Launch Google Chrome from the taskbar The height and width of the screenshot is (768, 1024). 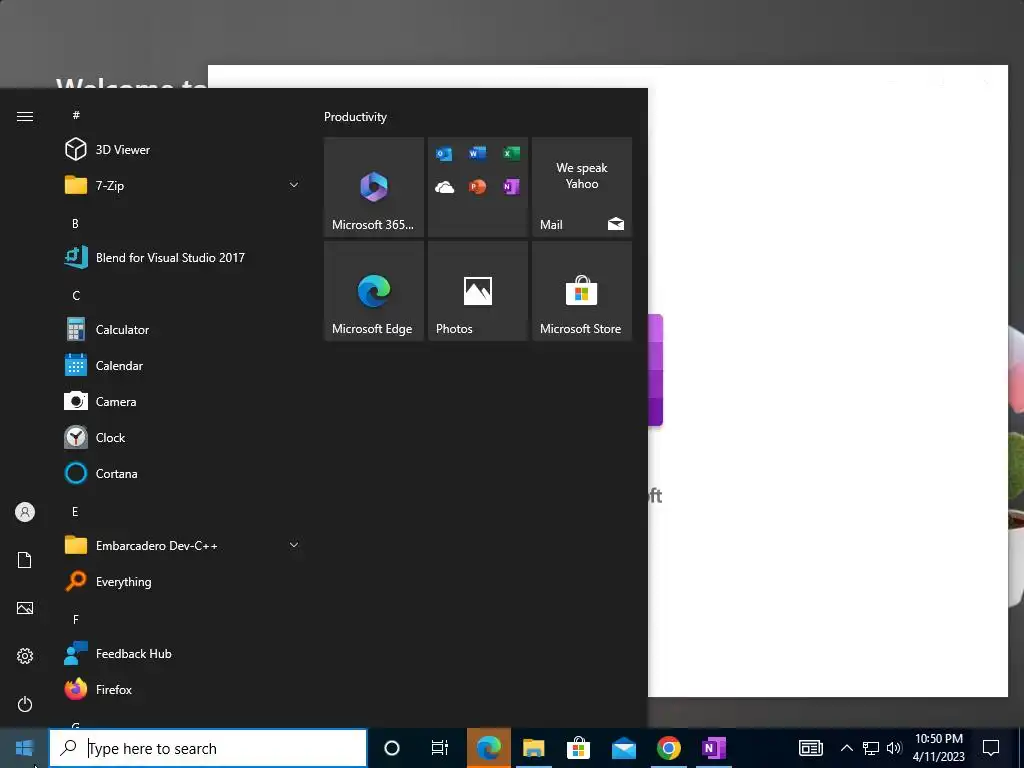click(x=669, y=748)
